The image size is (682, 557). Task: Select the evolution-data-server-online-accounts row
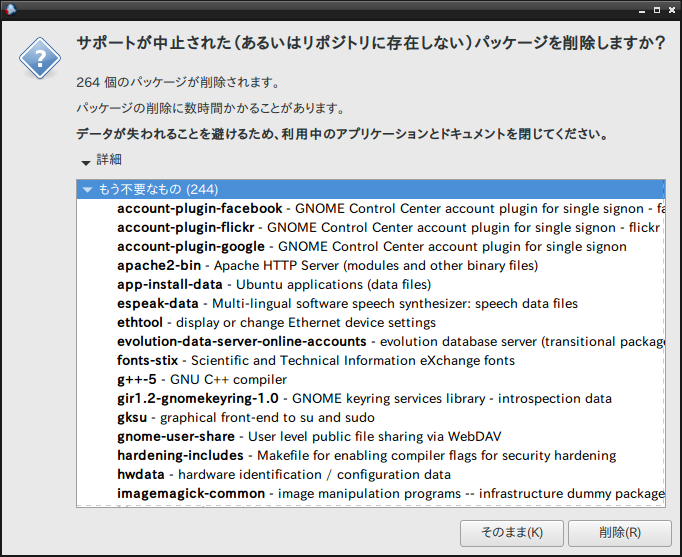click(371, 341)
